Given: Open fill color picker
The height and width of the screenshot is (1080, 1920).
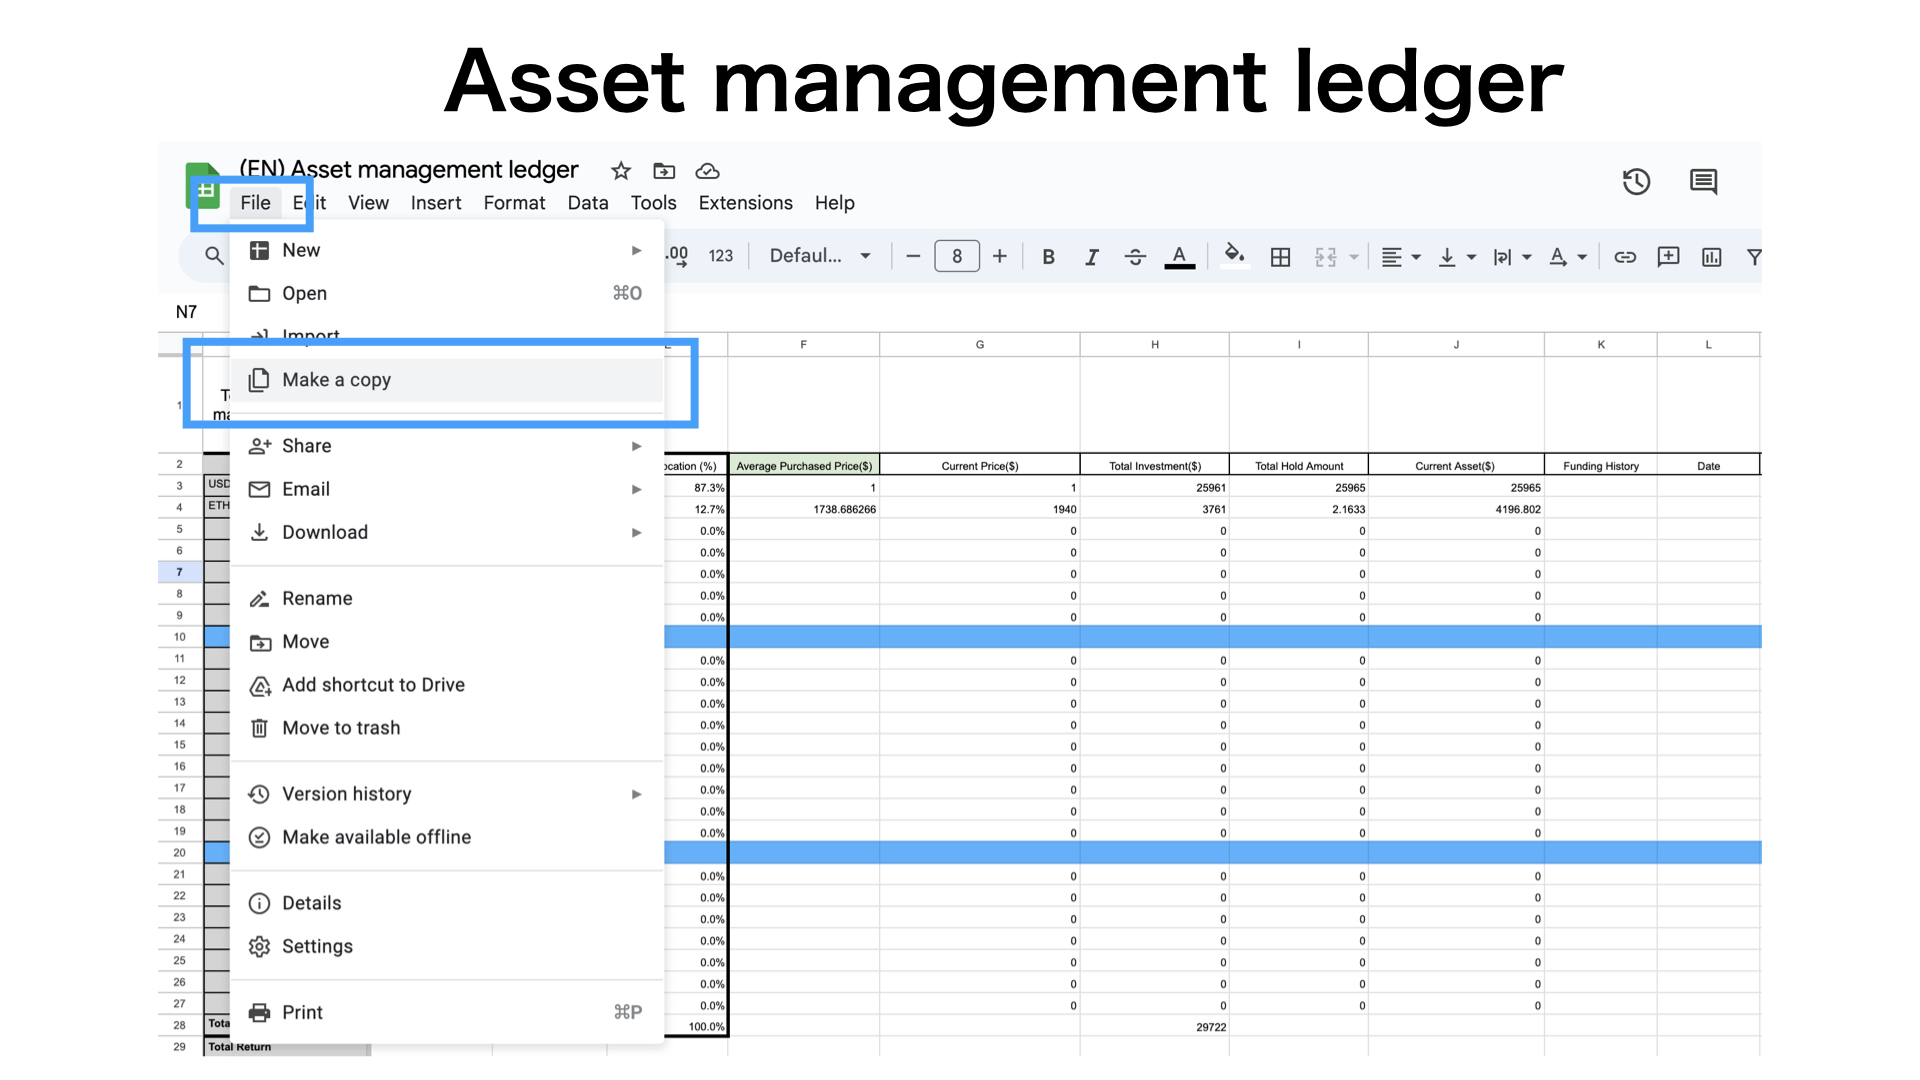Looking at the screenshot, I should click(1235, 256).
